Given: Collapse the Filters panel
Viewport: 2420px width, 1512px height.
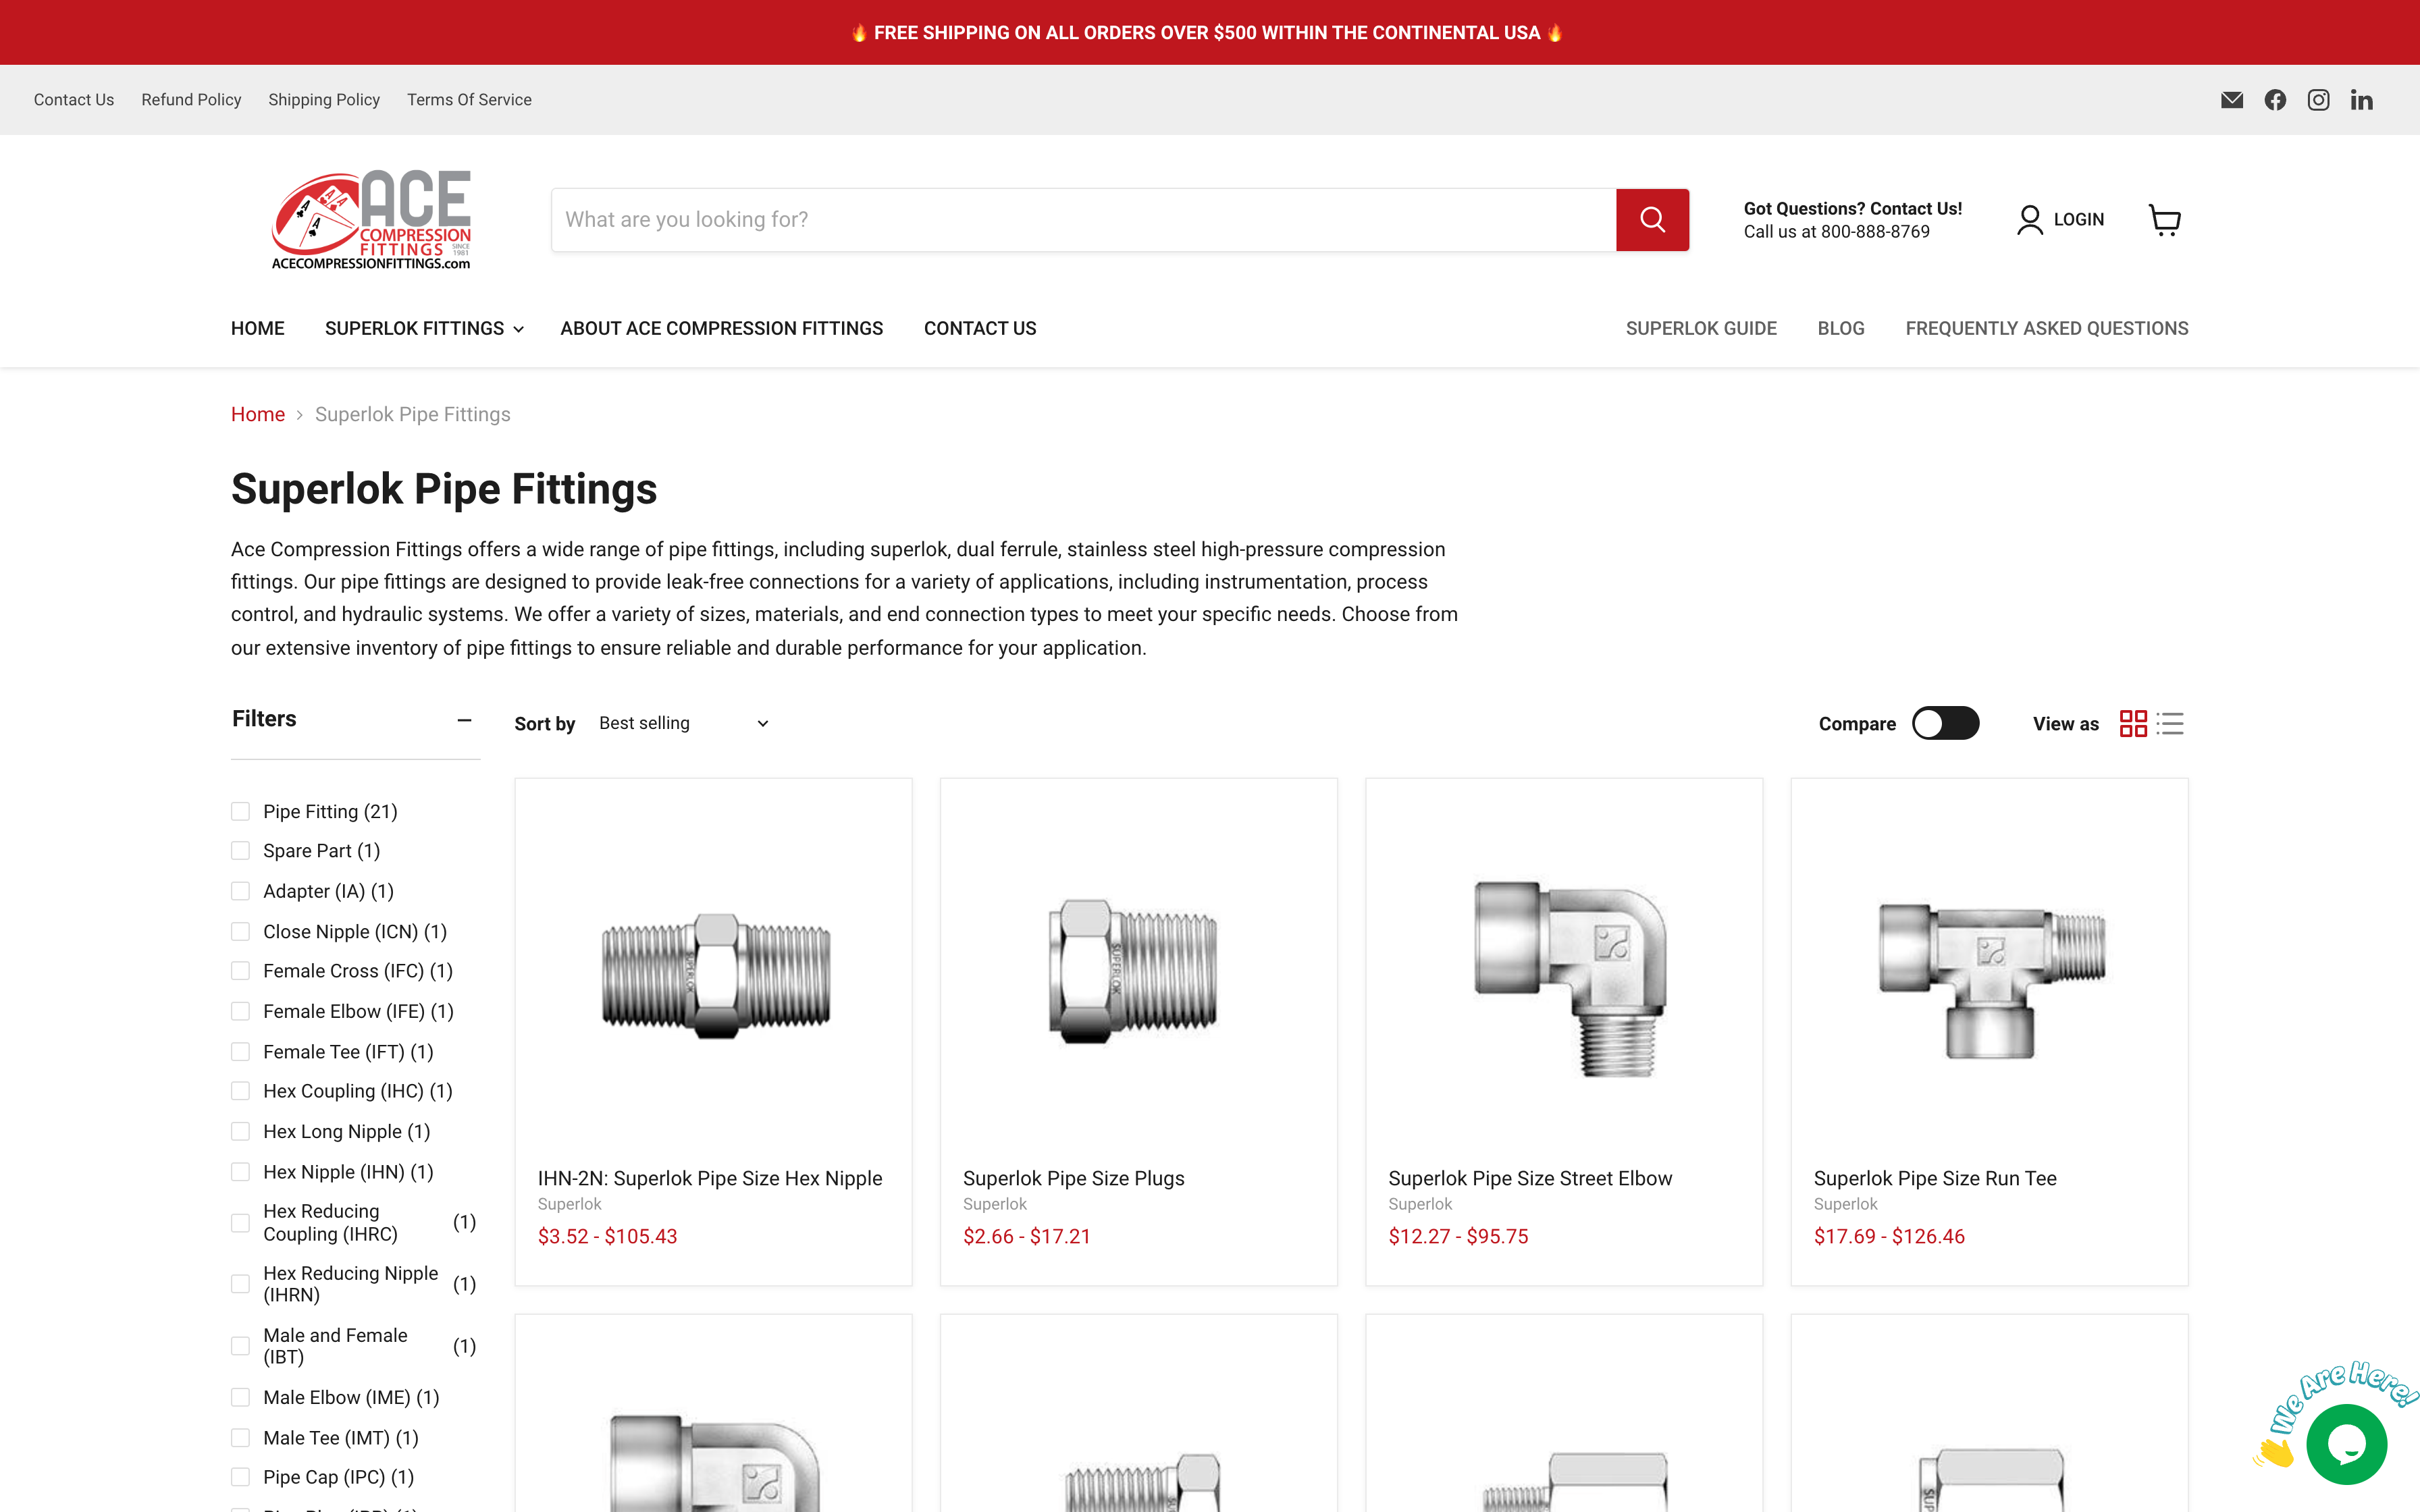Looking at the screenshot, I should coord(464,720).
